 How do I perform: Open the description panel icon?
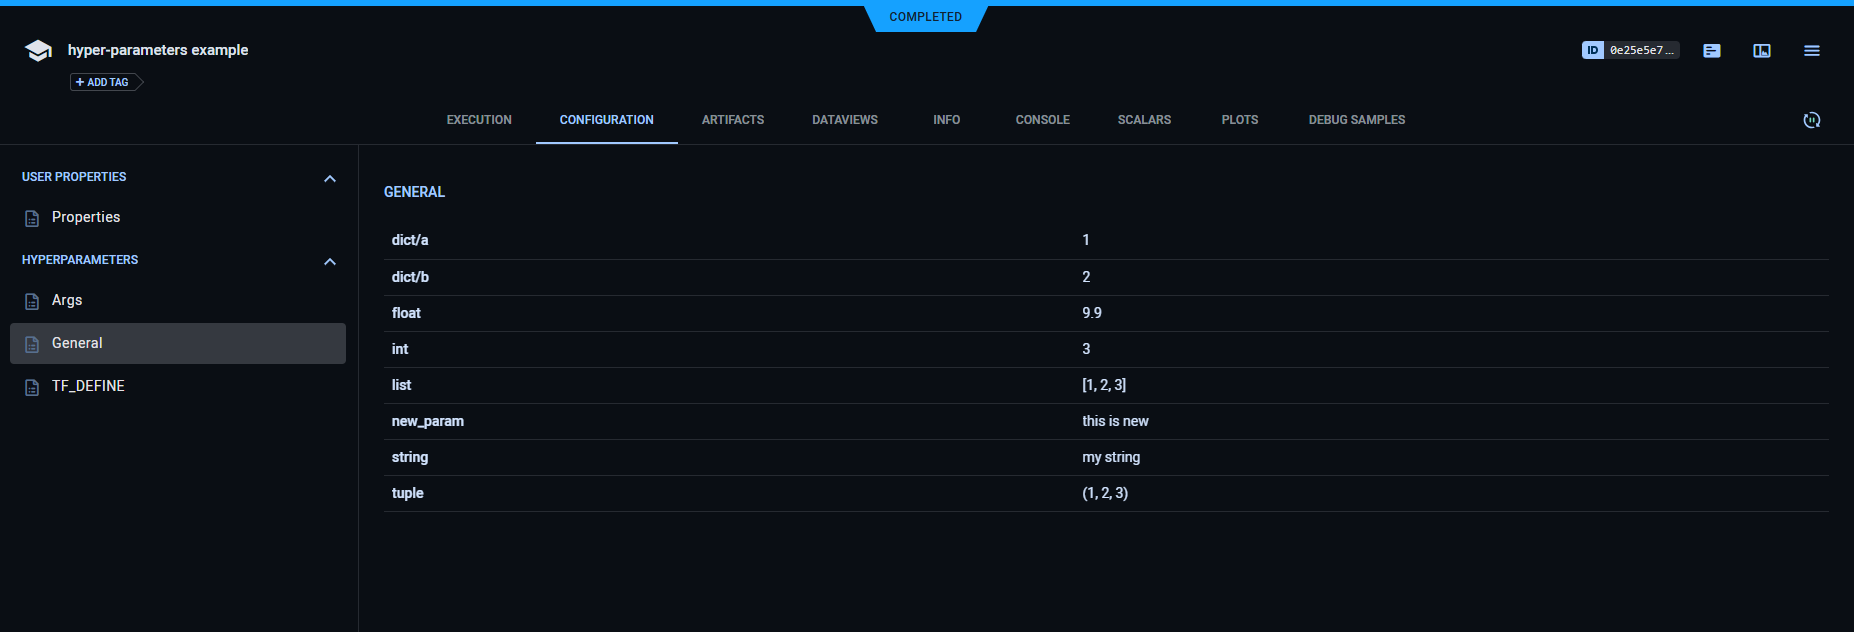tap(1711, 51)
